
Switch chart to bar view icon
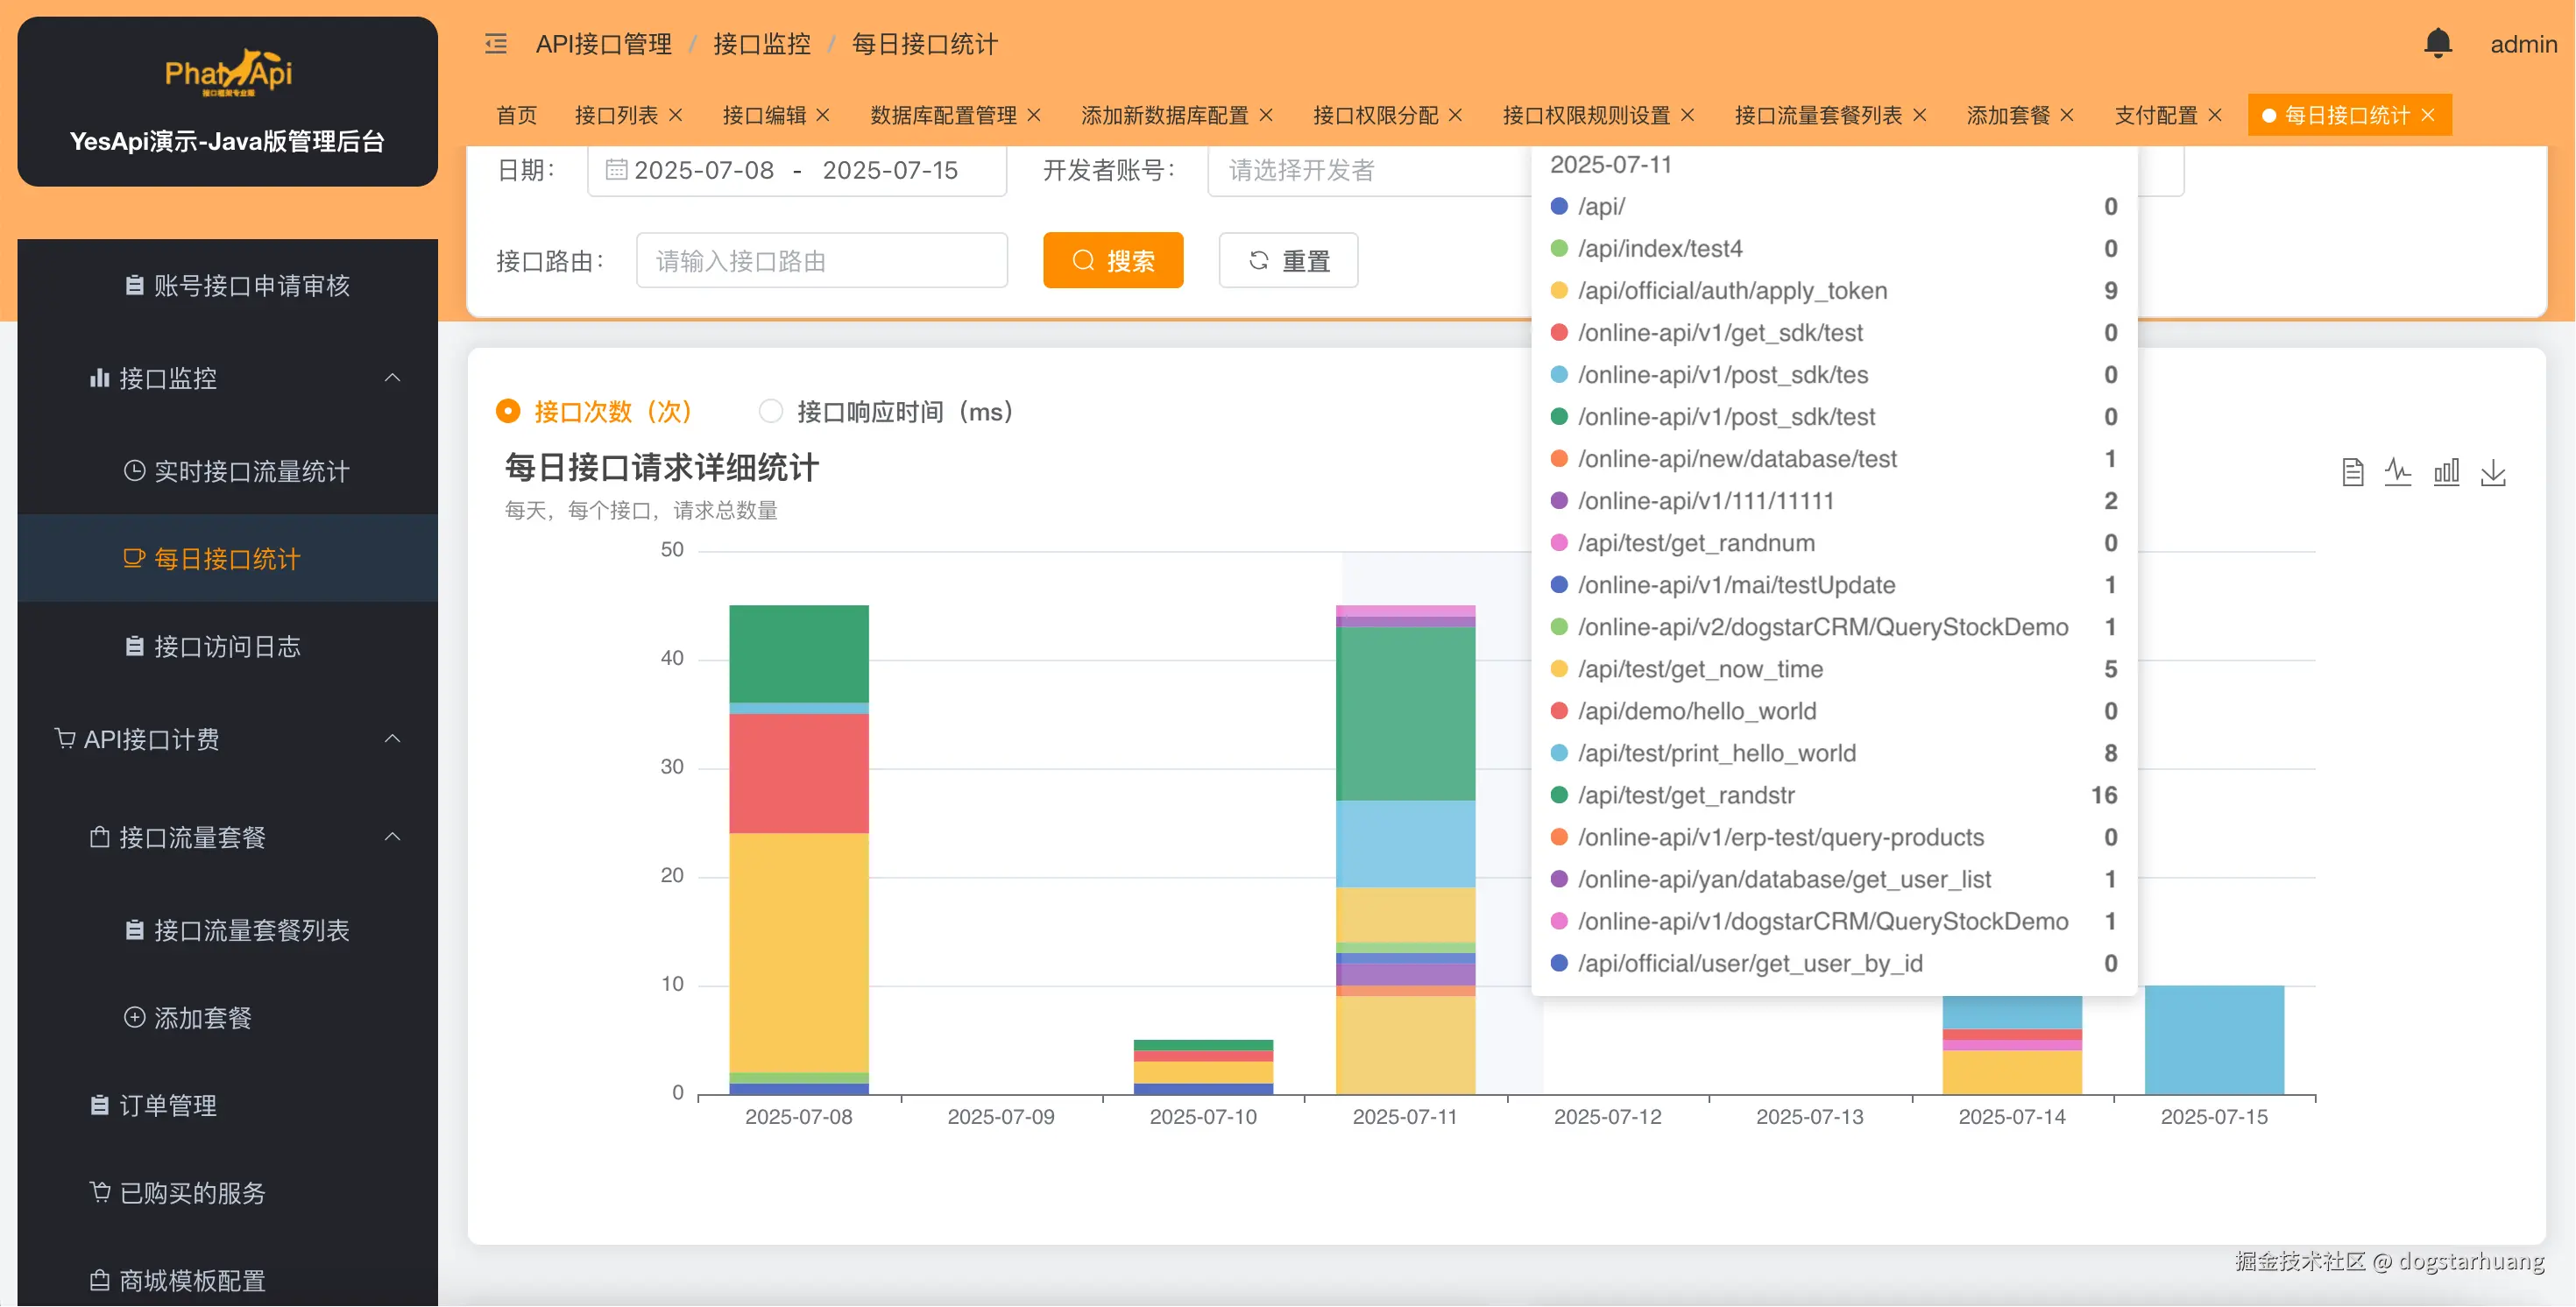tap(2446, 472)
